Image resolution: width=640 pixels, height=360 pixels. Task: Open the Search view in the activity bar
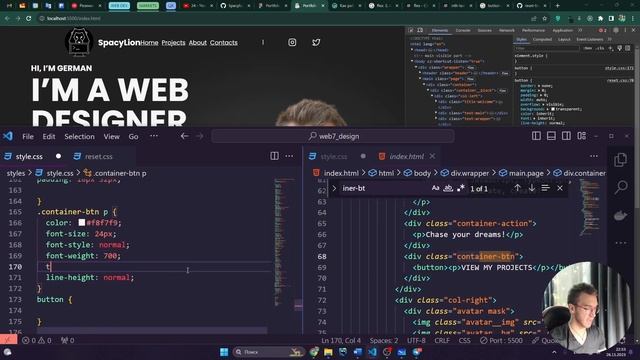pos(621,187)
